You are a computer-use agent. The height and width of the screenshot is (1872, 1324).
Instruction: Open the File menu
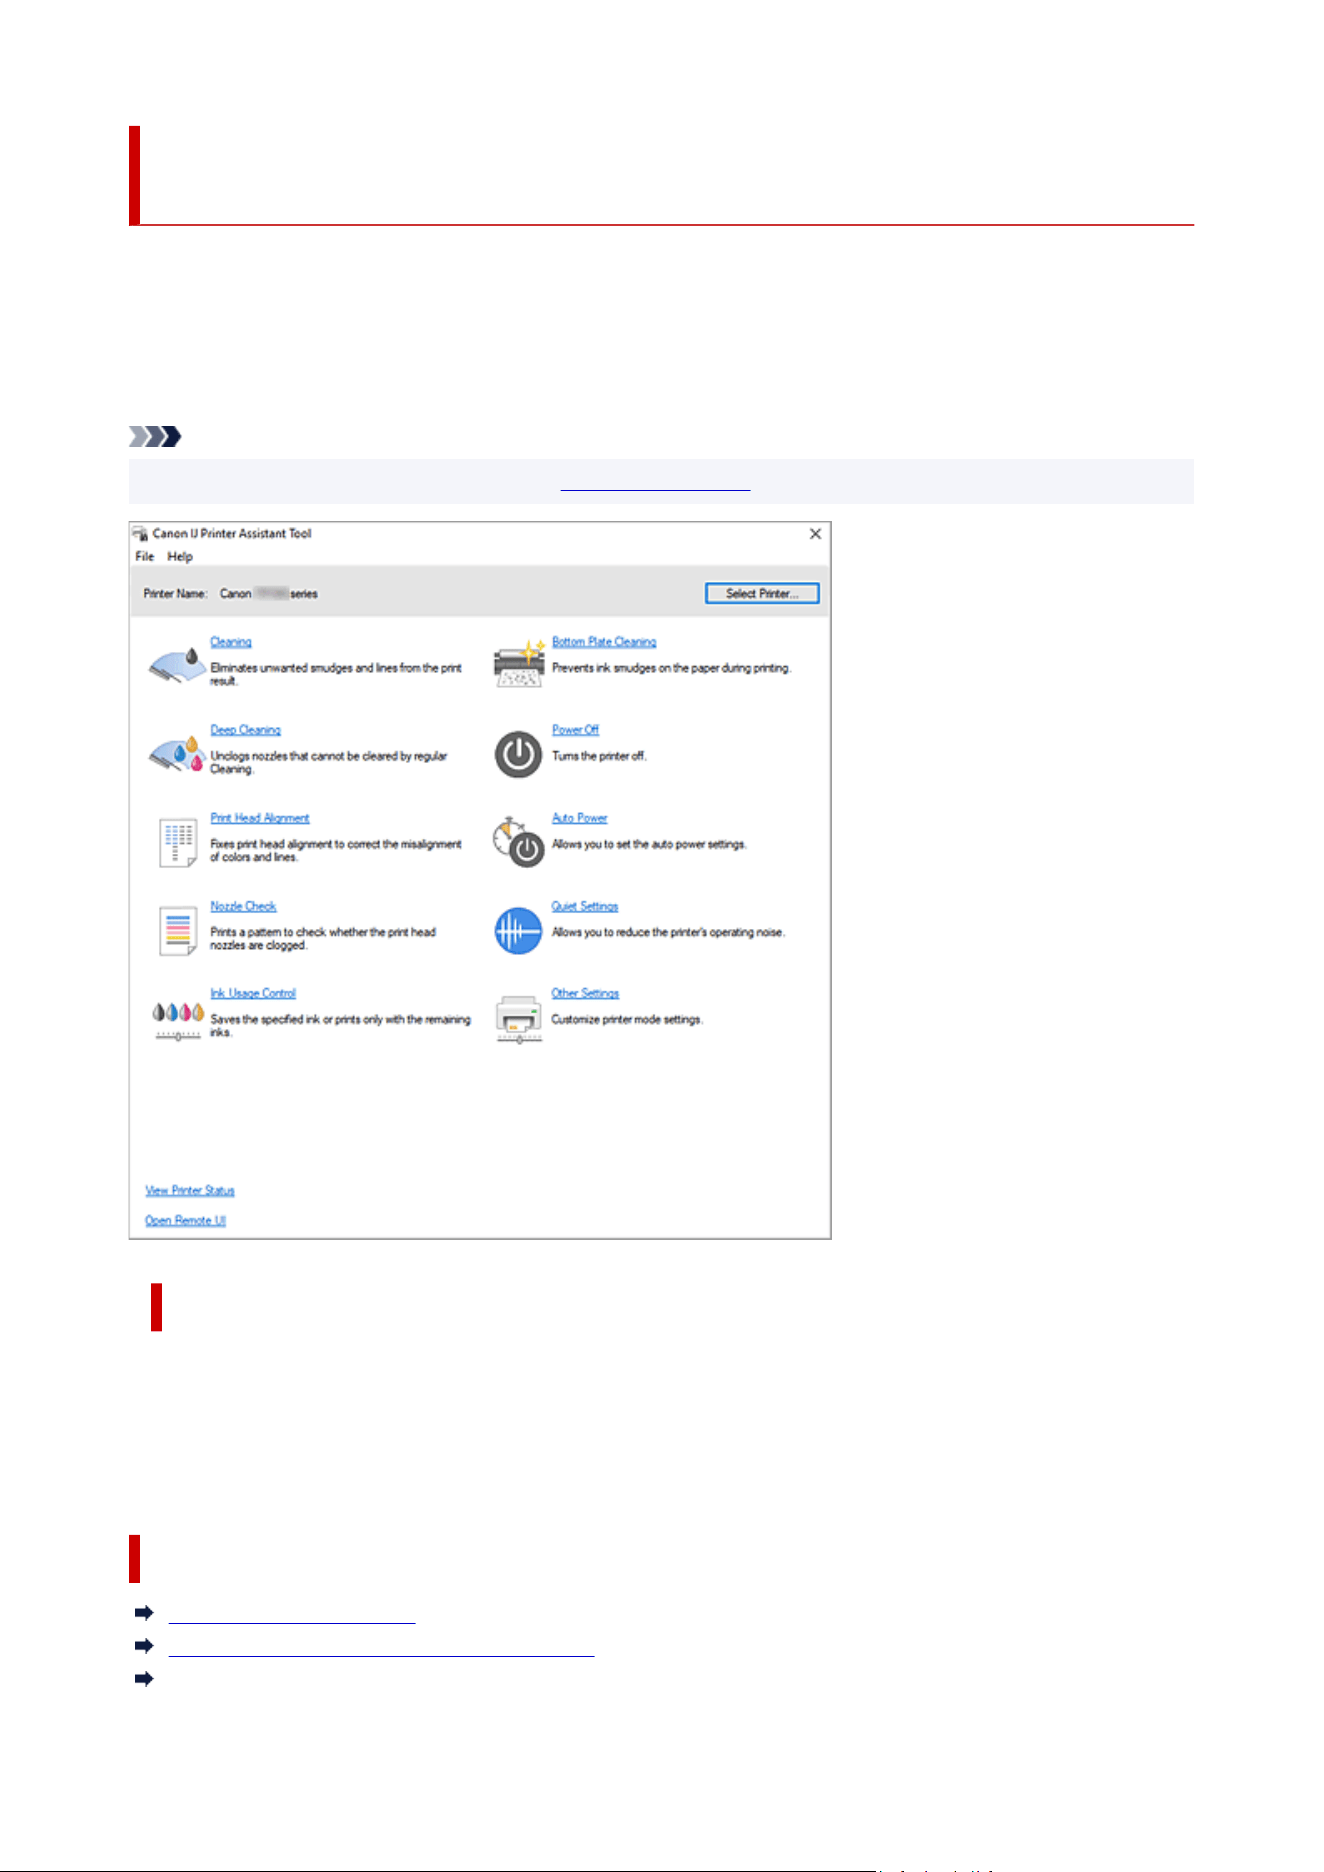[145, 557]
